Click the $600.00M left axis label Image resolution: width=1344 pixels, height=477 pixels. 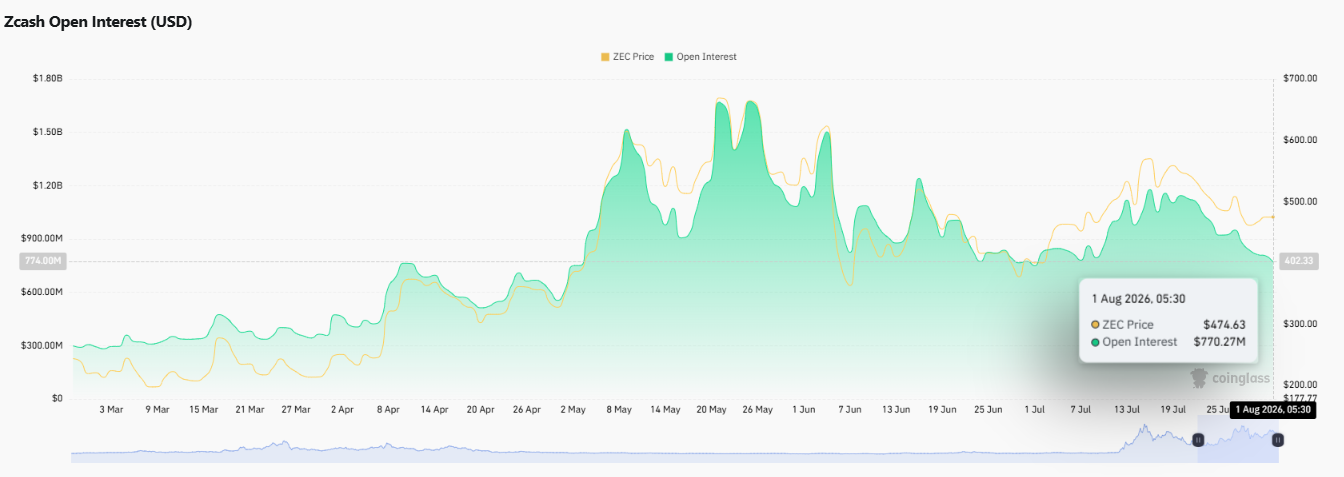point(43,292)
